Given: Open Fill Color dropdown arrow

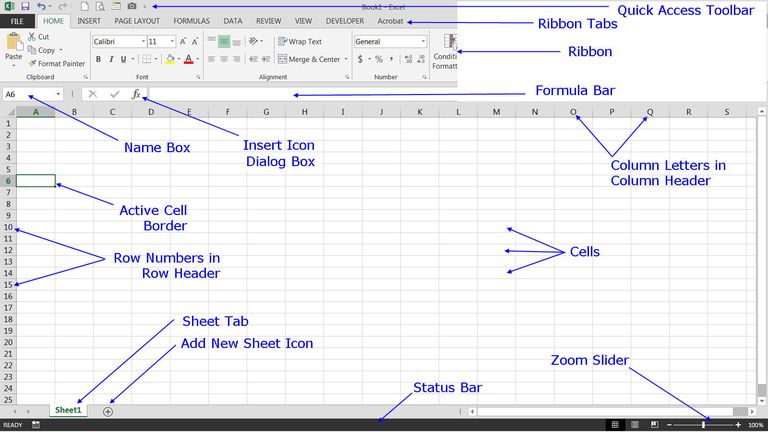Looking at the screenshot, I should point(179,59).
